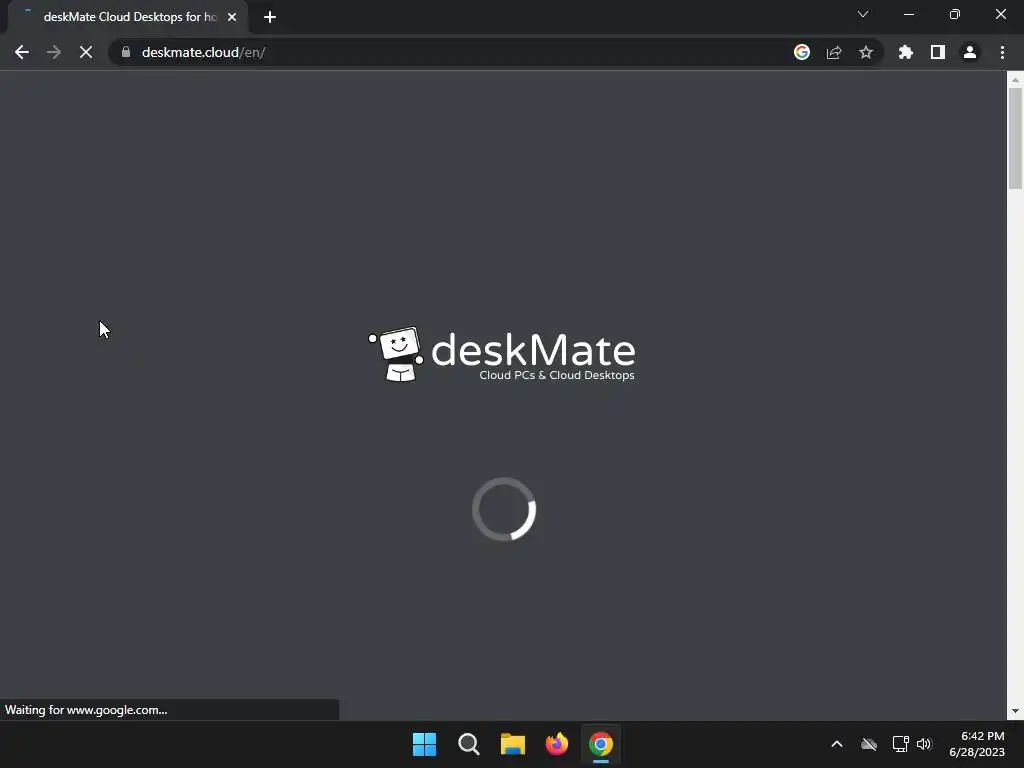Open Windows Search from the taskbar
Image resolution: width=1024 pixels, height=768 pixels.
click(468, 744)
